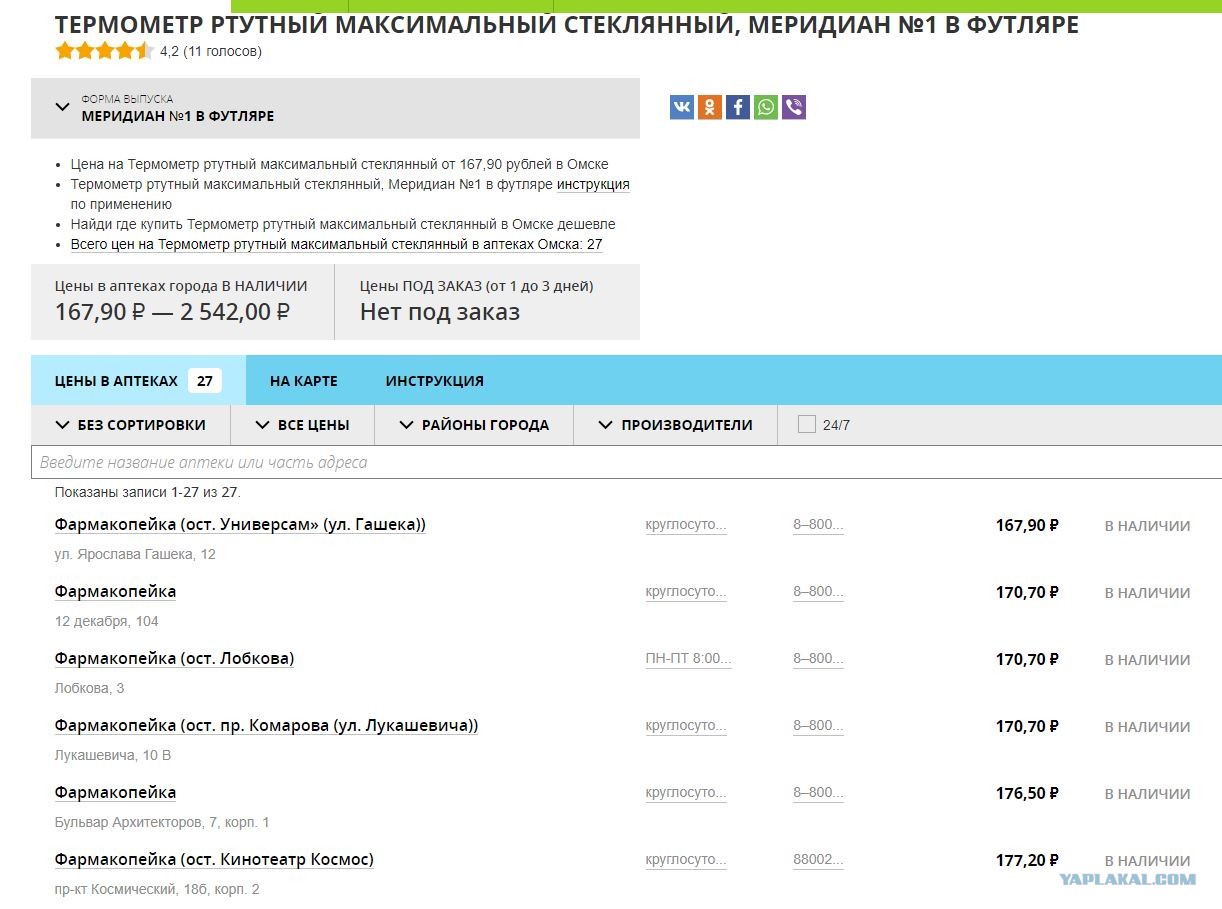Click the price 176,50 ₽
This screenshot has width=1222, height=909.
[x=1027, y=794]
